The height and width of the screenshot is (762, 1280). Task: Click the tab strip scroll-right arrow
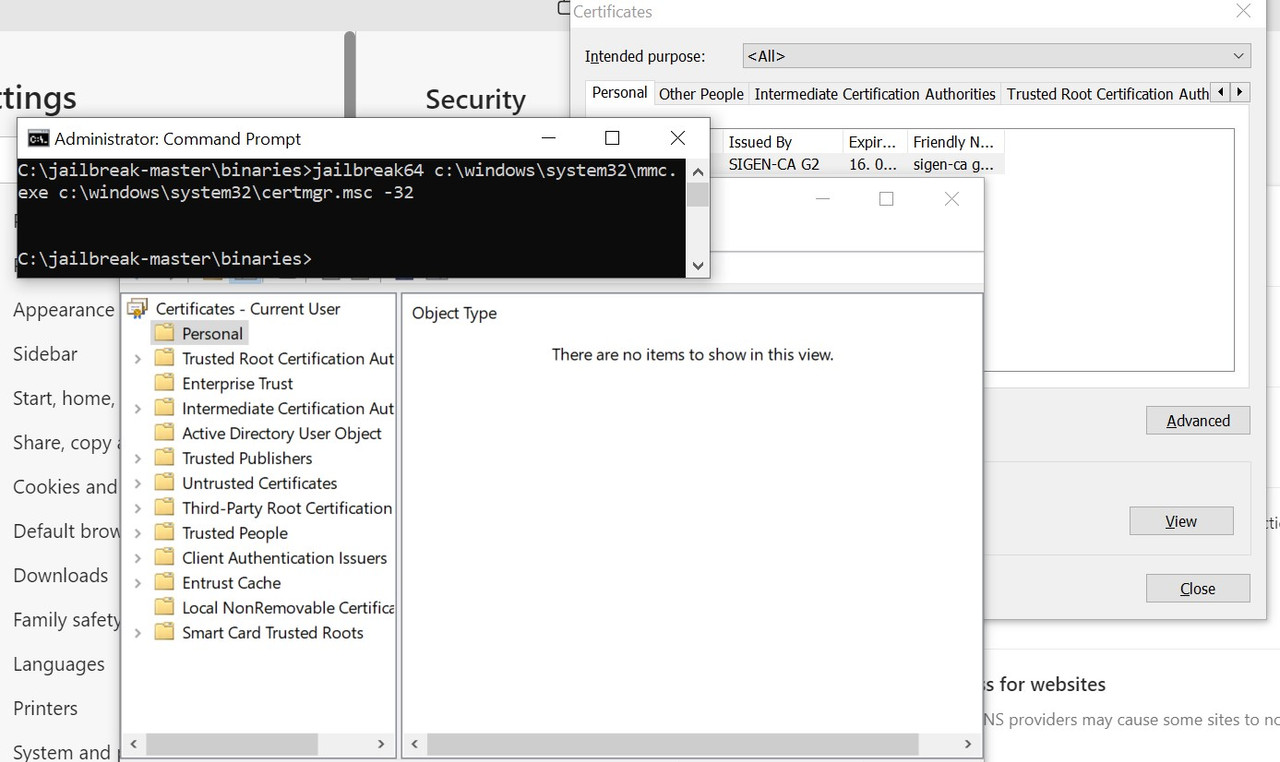[1240, 92]
